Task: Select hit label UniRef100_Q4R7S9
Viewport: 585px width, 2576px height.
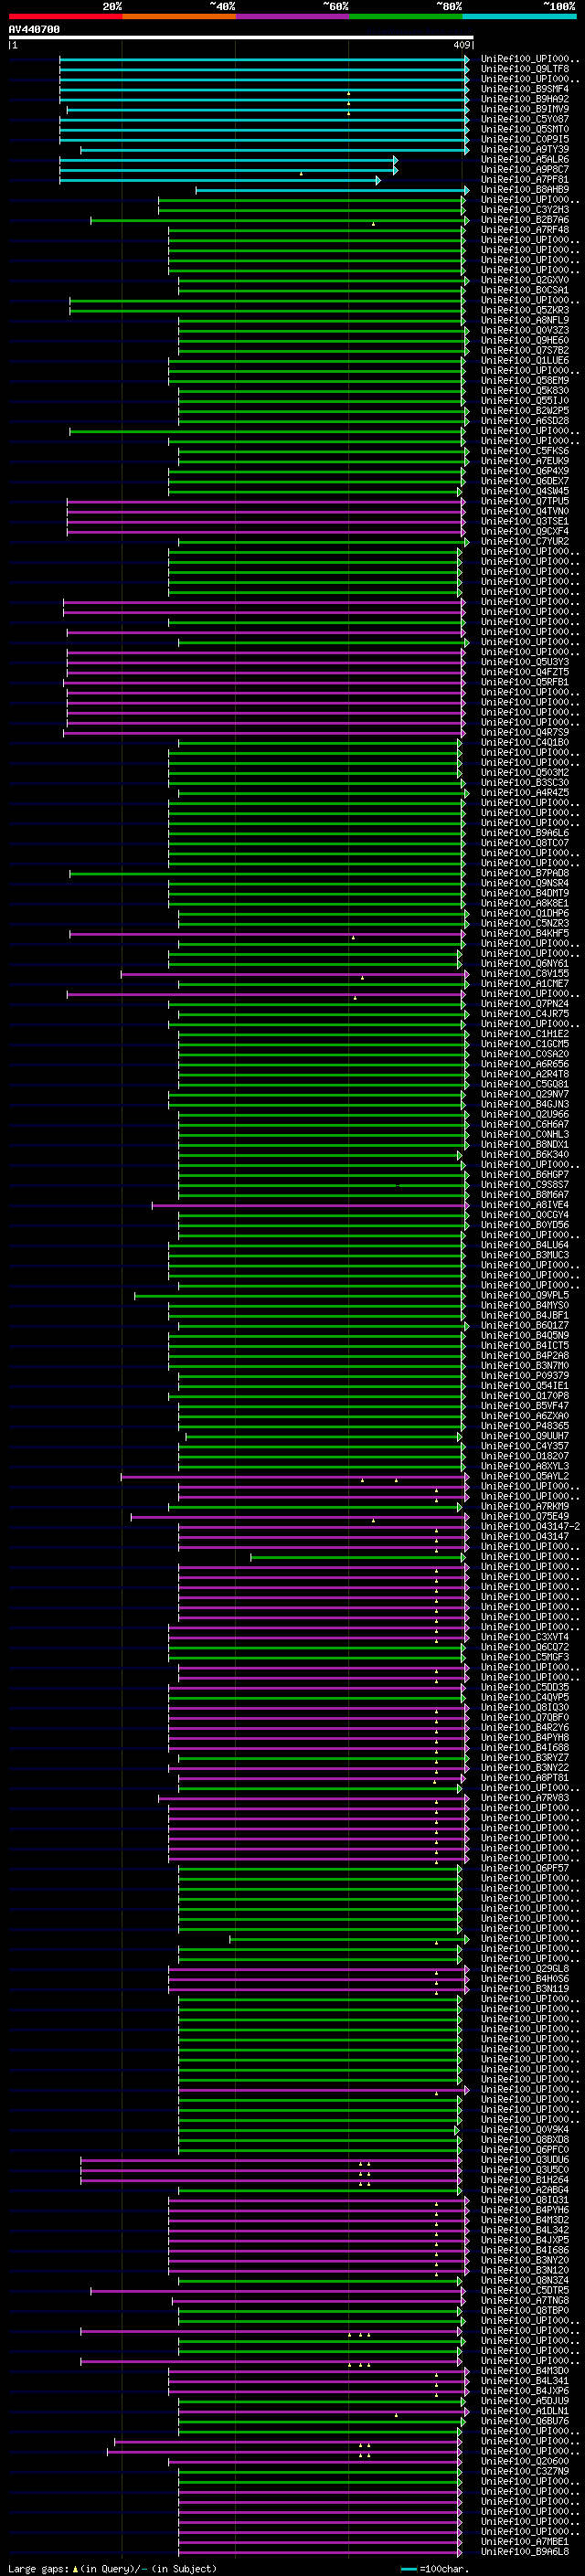Action: tap(525, 732)
